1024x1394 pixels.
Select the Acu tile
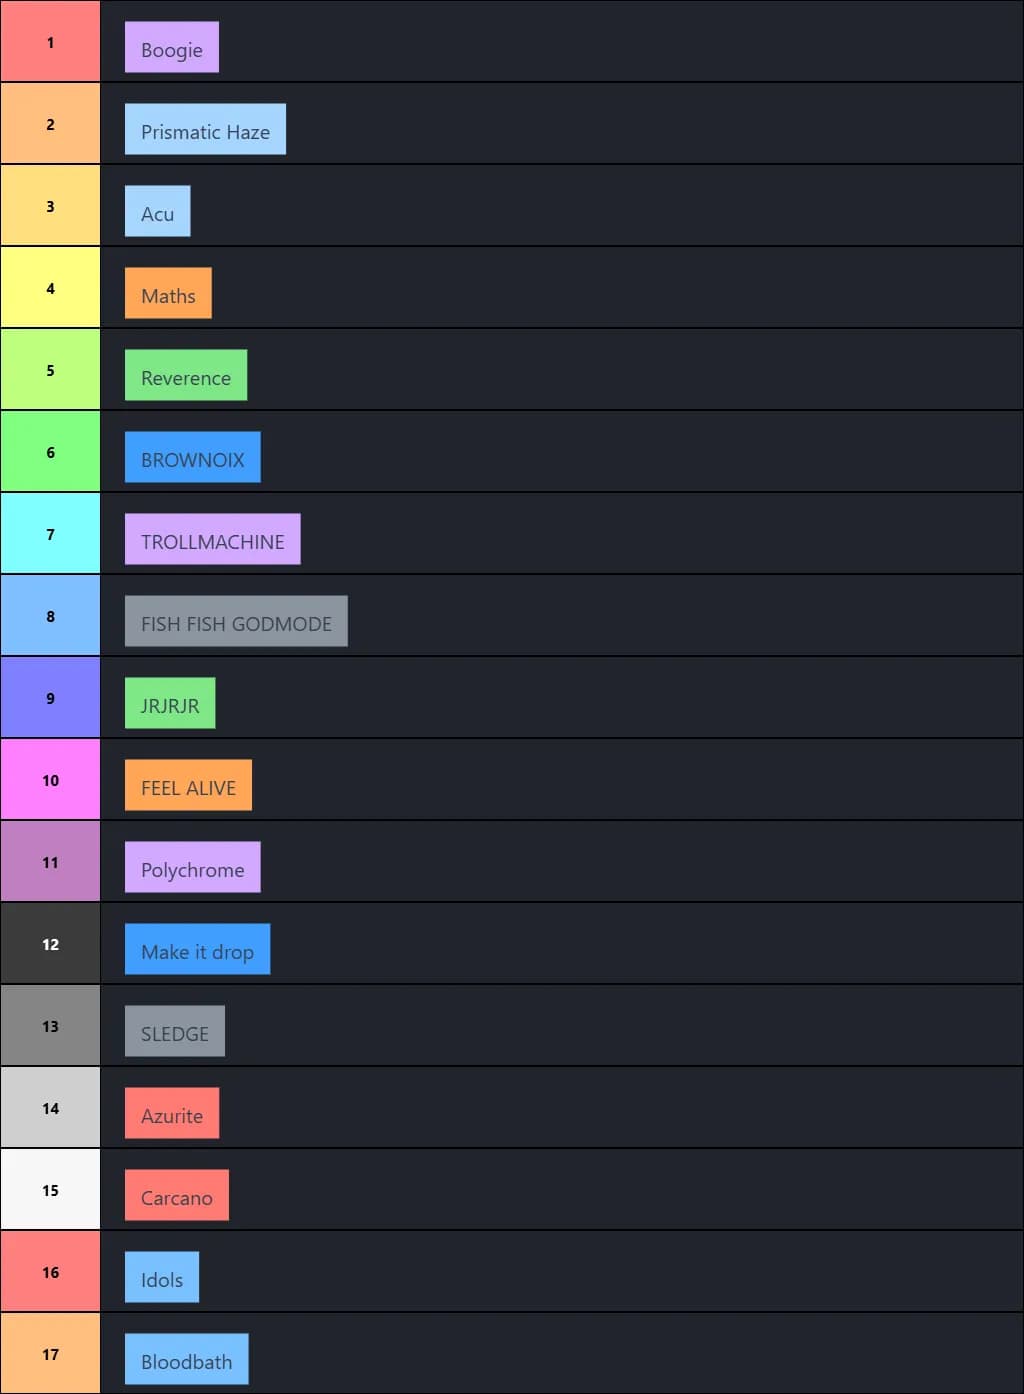[x=157, y=210]
